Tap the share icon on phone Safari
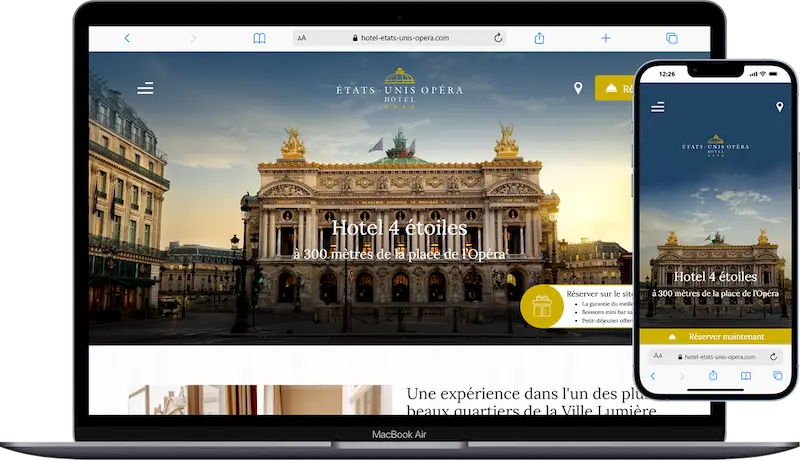The image size is (800, 460). [713, 375]
